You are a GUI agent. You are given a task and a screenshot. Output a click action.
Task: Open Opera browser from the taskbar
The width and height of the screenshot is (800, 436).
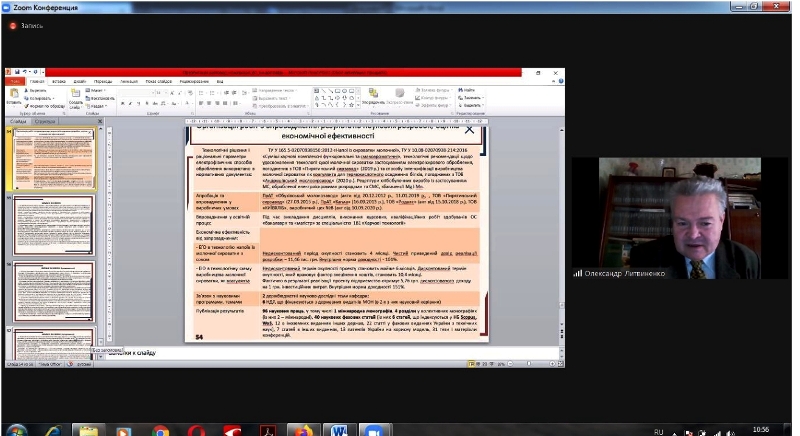pyautogui.click(x=196, y=431)
